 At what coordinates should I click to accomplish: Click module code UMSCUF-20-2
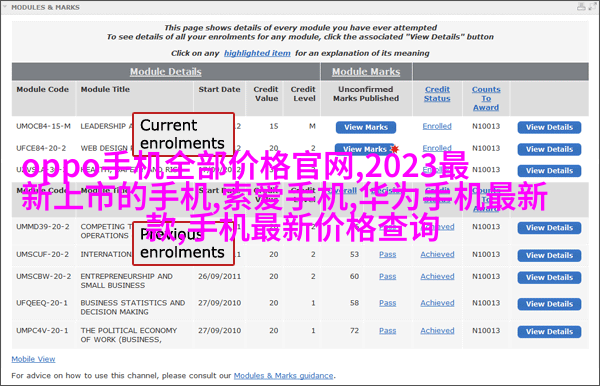(x=42, y=254)
